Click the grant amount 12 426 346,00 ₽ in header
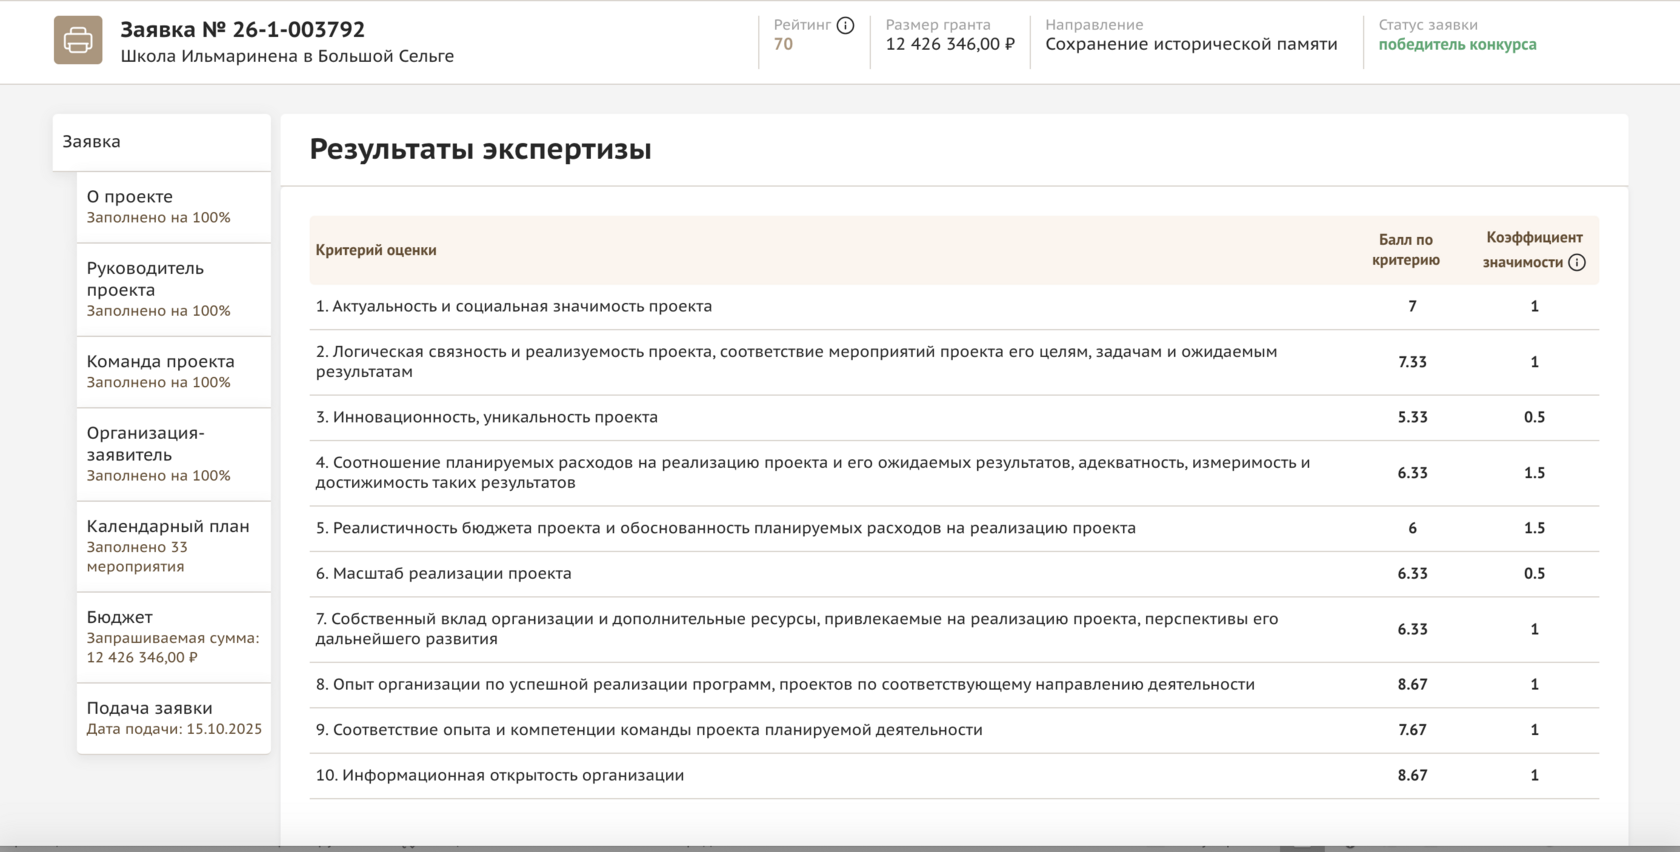 point(950,44)
